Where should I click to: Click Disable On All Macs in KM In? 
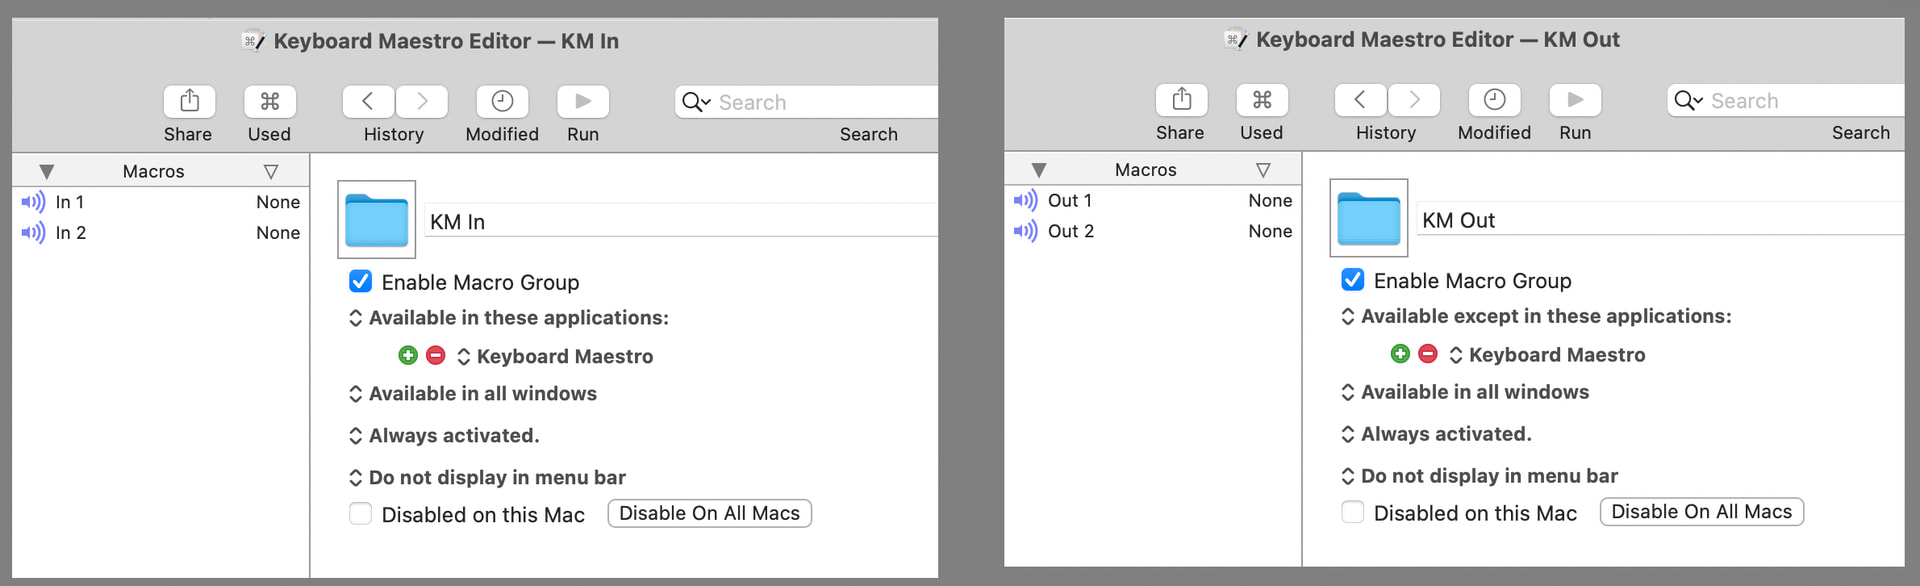click(x=710, y=513)
